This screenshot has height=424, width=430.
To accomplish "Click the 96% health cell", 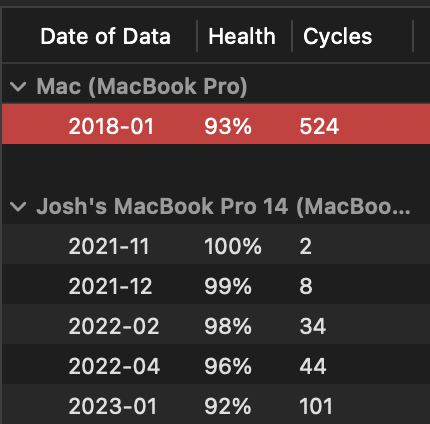I will click(228, 366).
